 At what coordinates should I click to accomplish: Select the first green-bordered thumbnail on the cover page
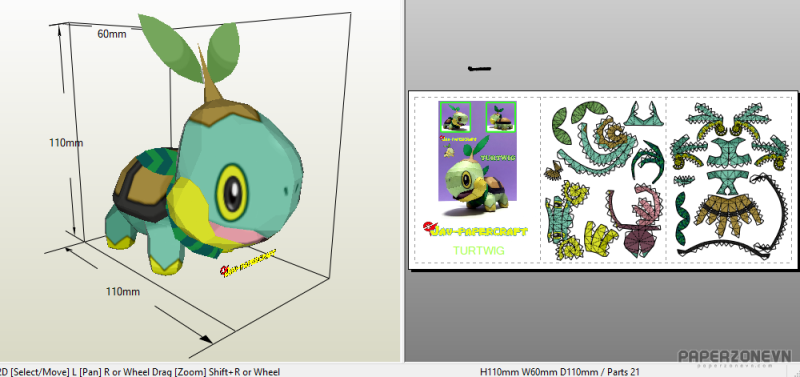[x=455, y=117]
